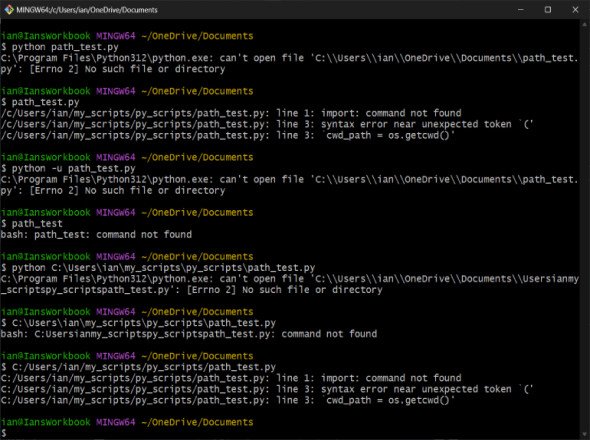The height and width of the screenshot is (440, 590).
Task: Click the first 'import: command not found' line
Action: point(231,113)
